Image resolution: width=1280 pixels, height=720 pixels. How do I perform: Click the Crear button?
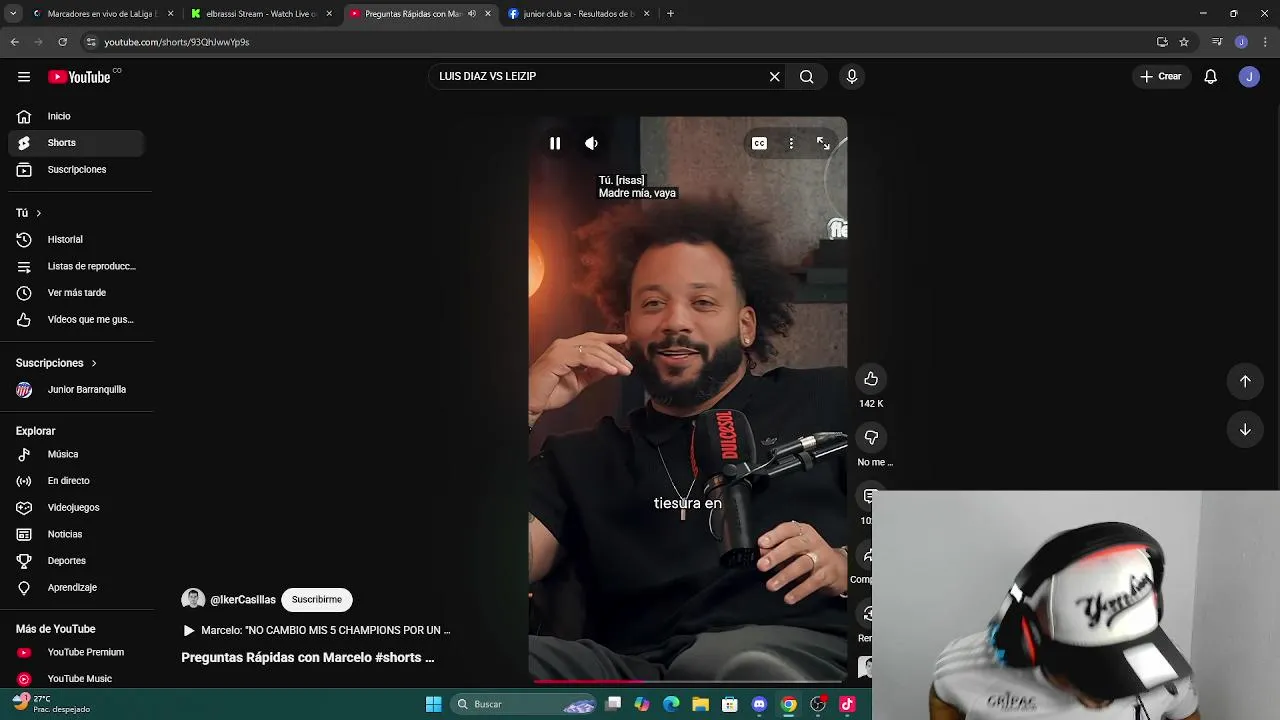click(1160, 77)
